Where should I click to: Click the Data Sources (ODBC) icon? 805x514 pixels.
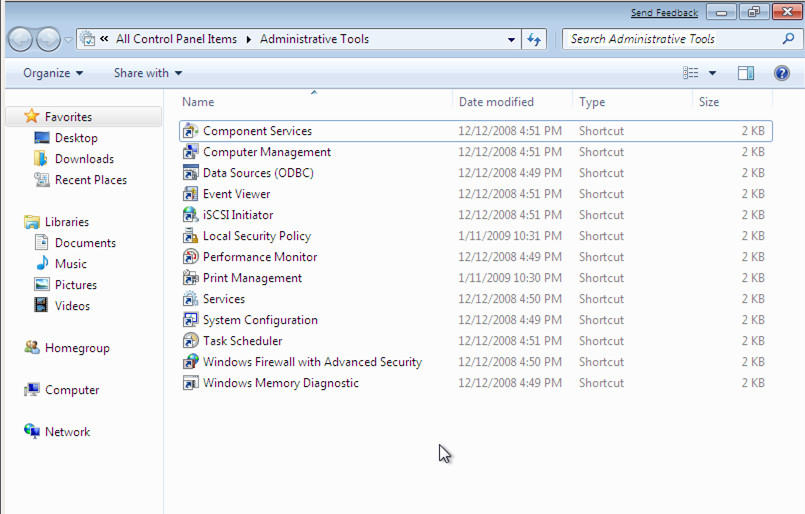click(190, 173)
